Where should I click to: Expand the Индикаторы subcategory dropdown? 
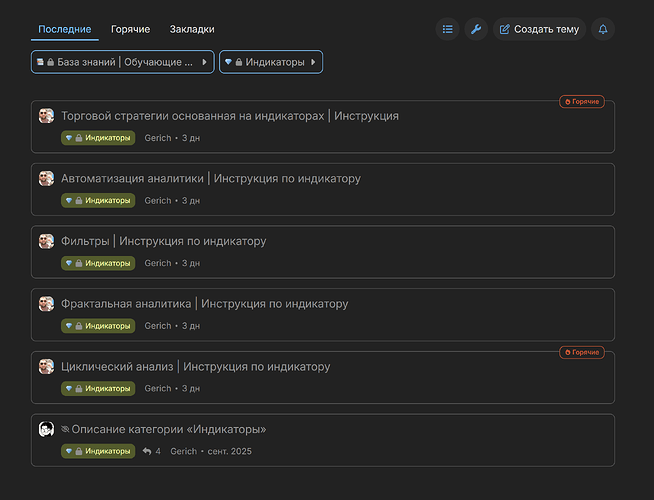270,62
